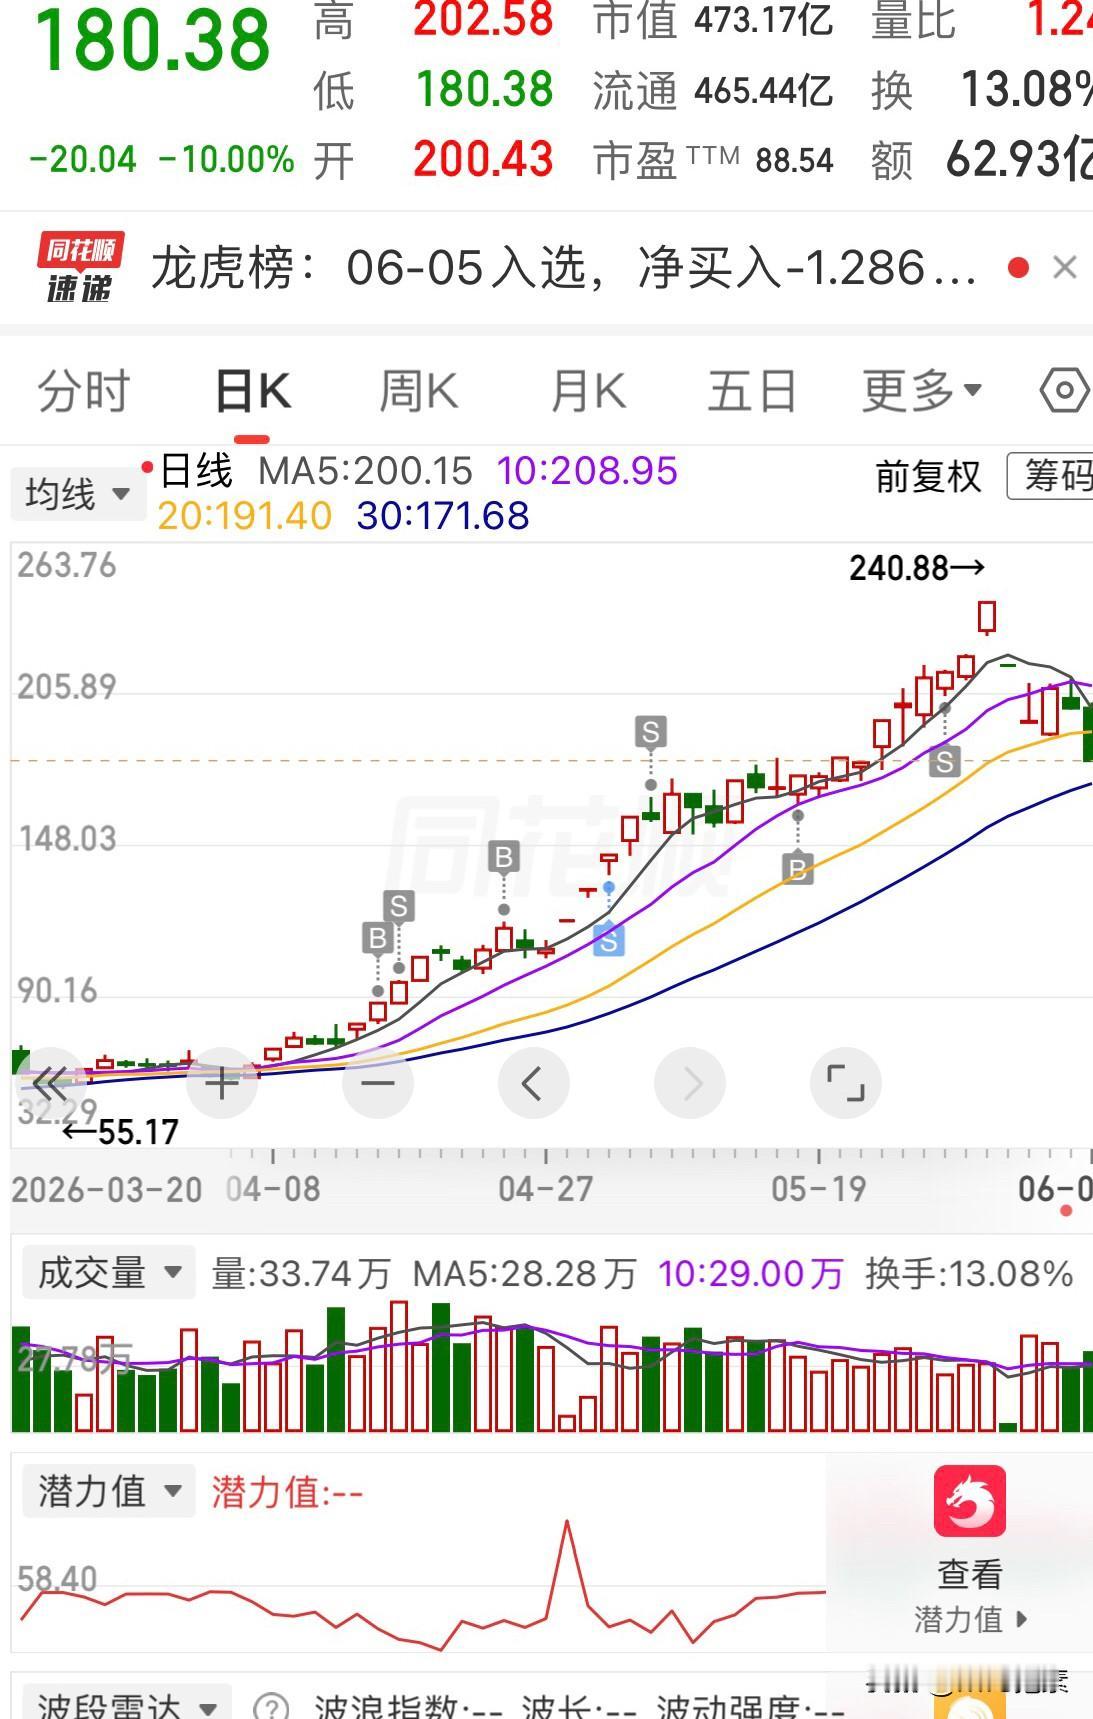Open the 成交量 indicator dropdown
The height and width of the screenshot is (1719, 1093).
coord(108,1273)
